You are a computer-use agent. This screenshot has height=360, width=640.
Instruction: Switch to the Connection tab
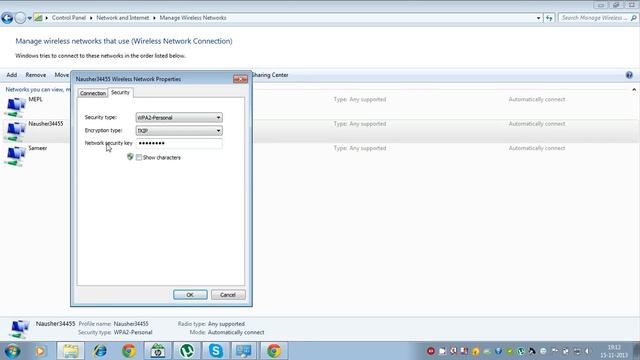point(93,93)
